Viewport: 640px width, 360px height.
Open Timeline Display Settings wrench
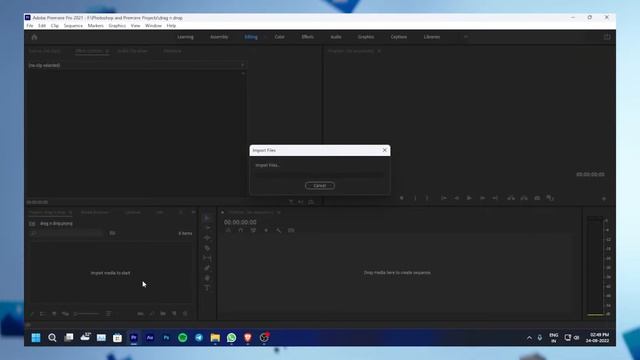click(279, 231)
